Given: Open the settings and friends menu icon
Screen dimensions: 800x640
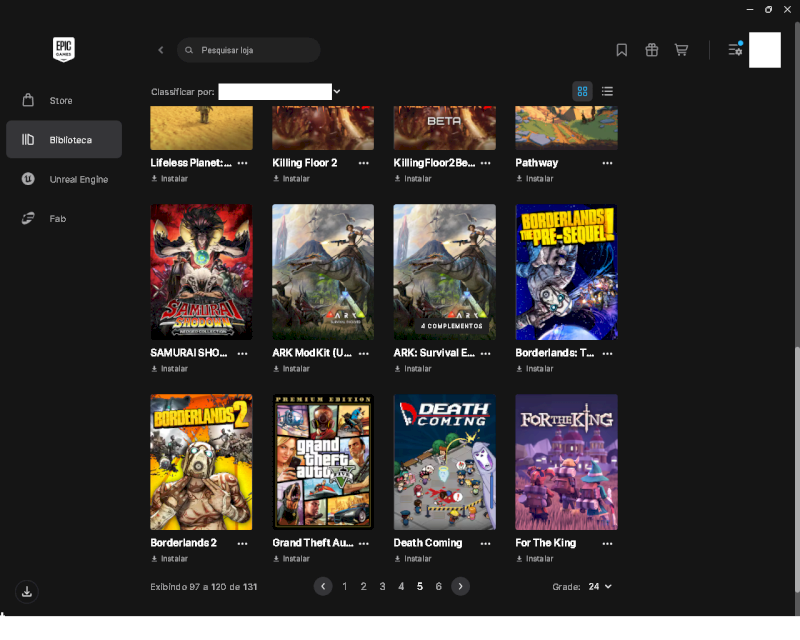Looking at the screenshot, I should coord(735,50).
